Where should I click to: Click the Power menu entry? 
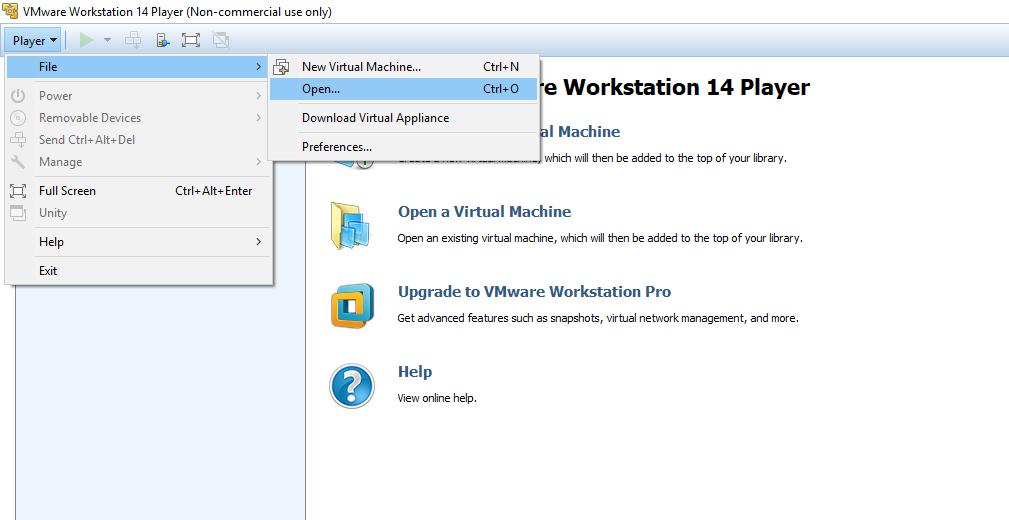(x=136, y=96)
